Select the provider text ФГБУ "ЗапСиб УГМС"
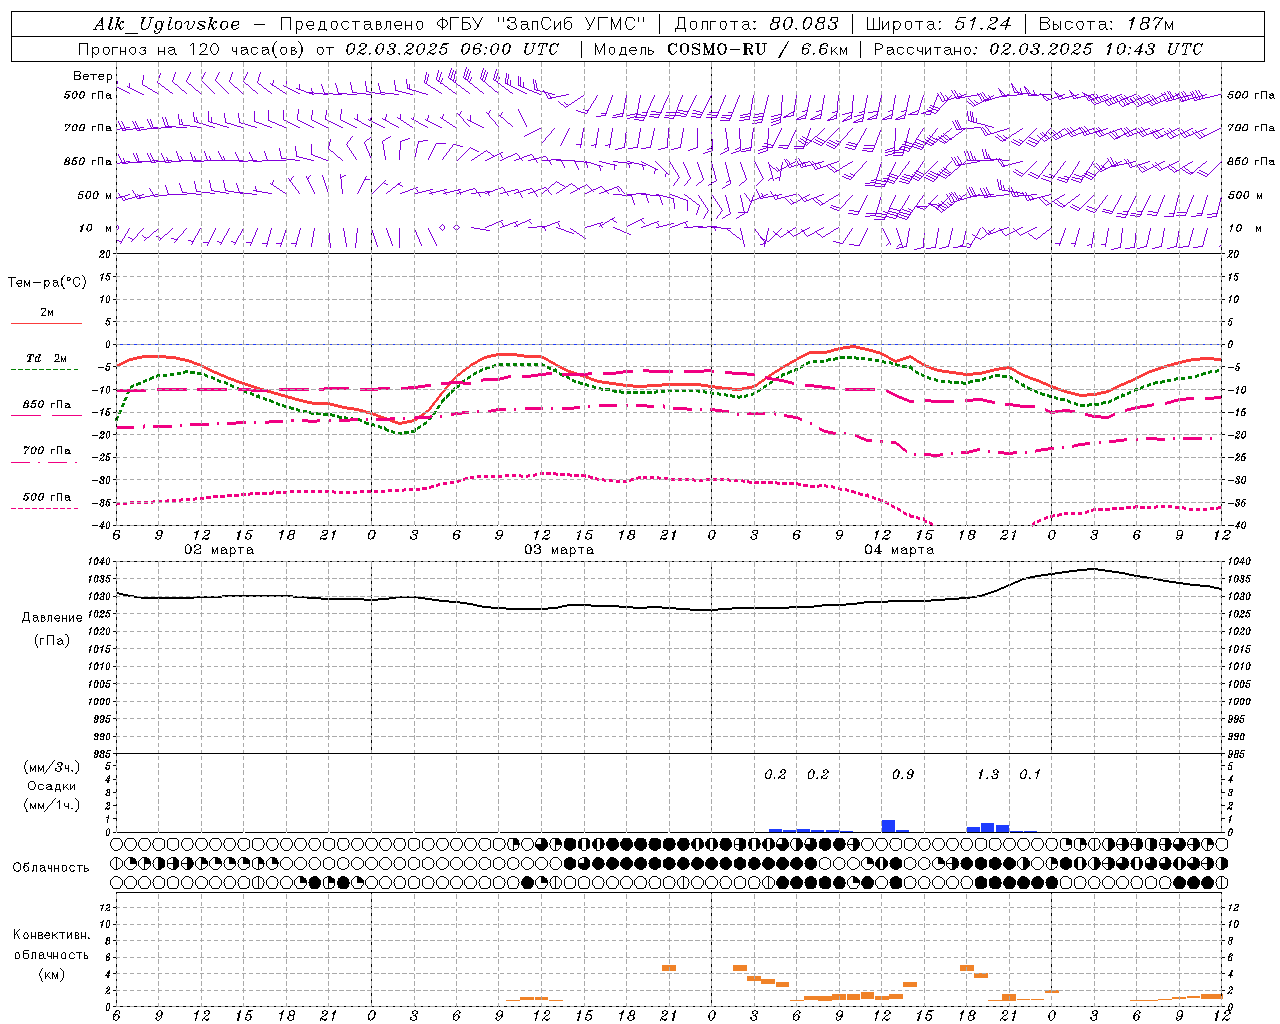Image resolution: width=1280 pixels, height=1024 pixels. tap(541, 25)
